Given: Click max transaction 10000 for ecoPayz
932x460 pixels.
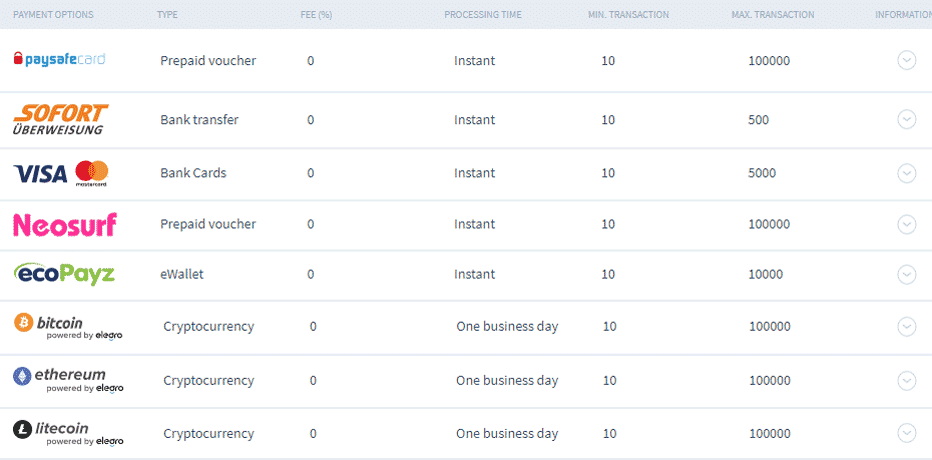Looking at the screenshot, I should coord(766,274).
